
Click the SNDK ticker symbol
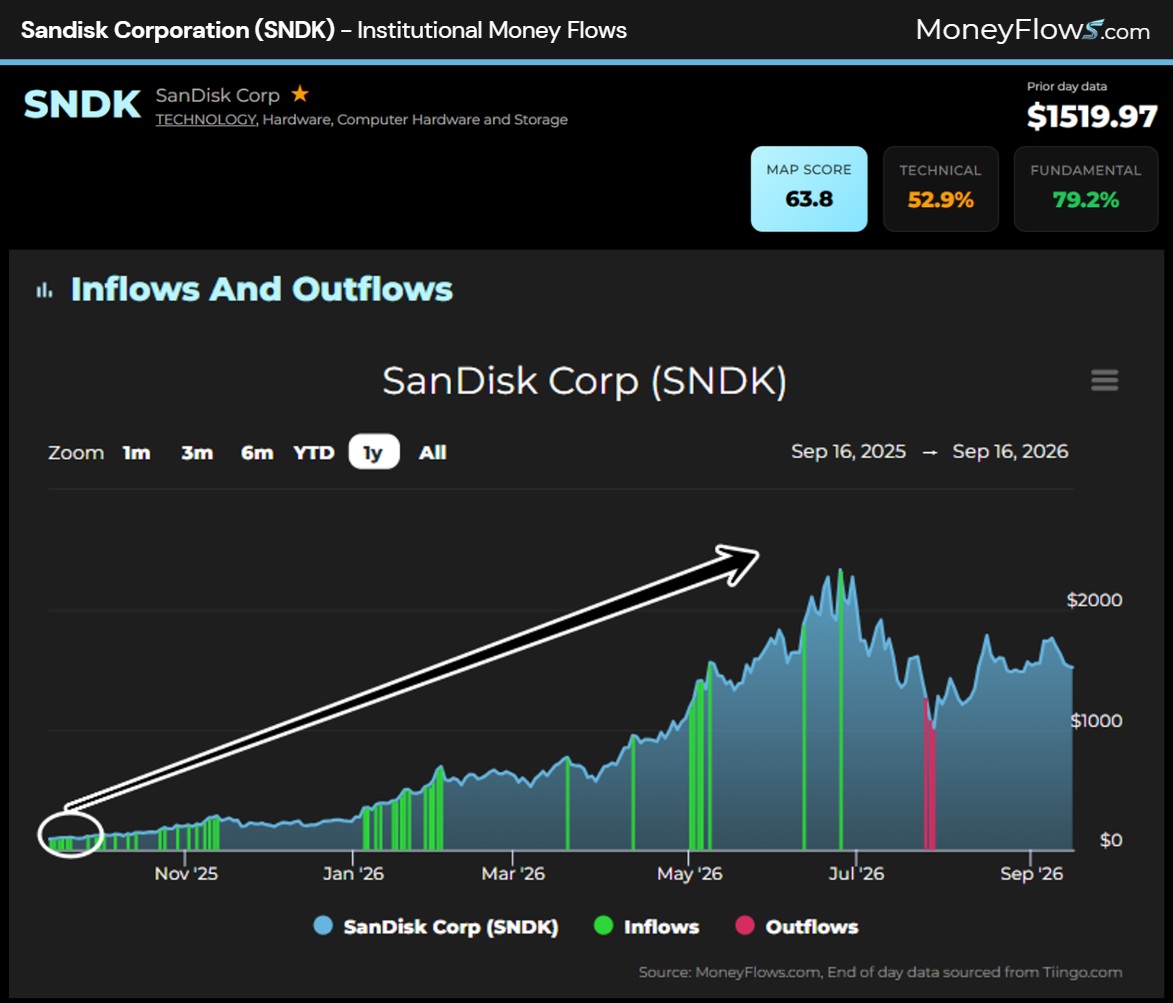(82, 104)
